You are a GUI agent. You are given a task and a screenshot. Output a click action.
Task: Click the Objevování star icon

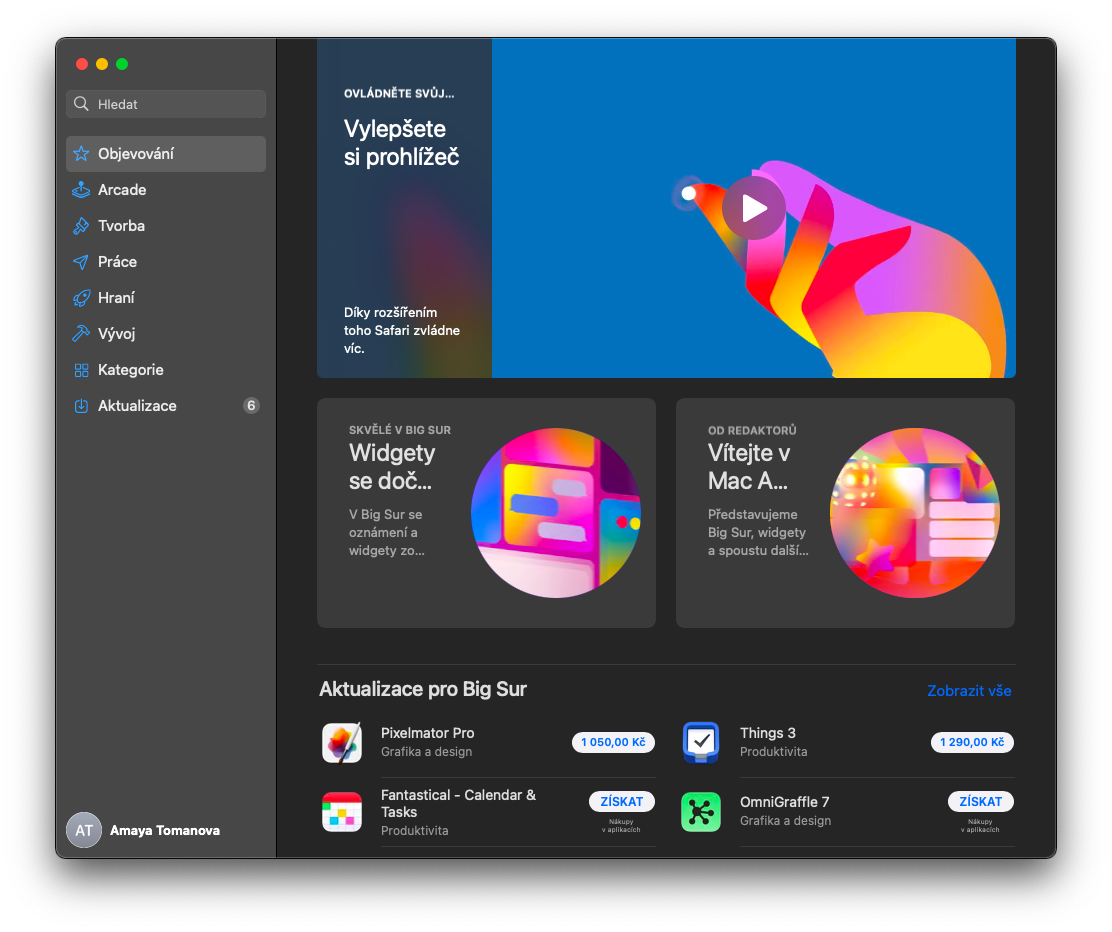coord(82,154)
